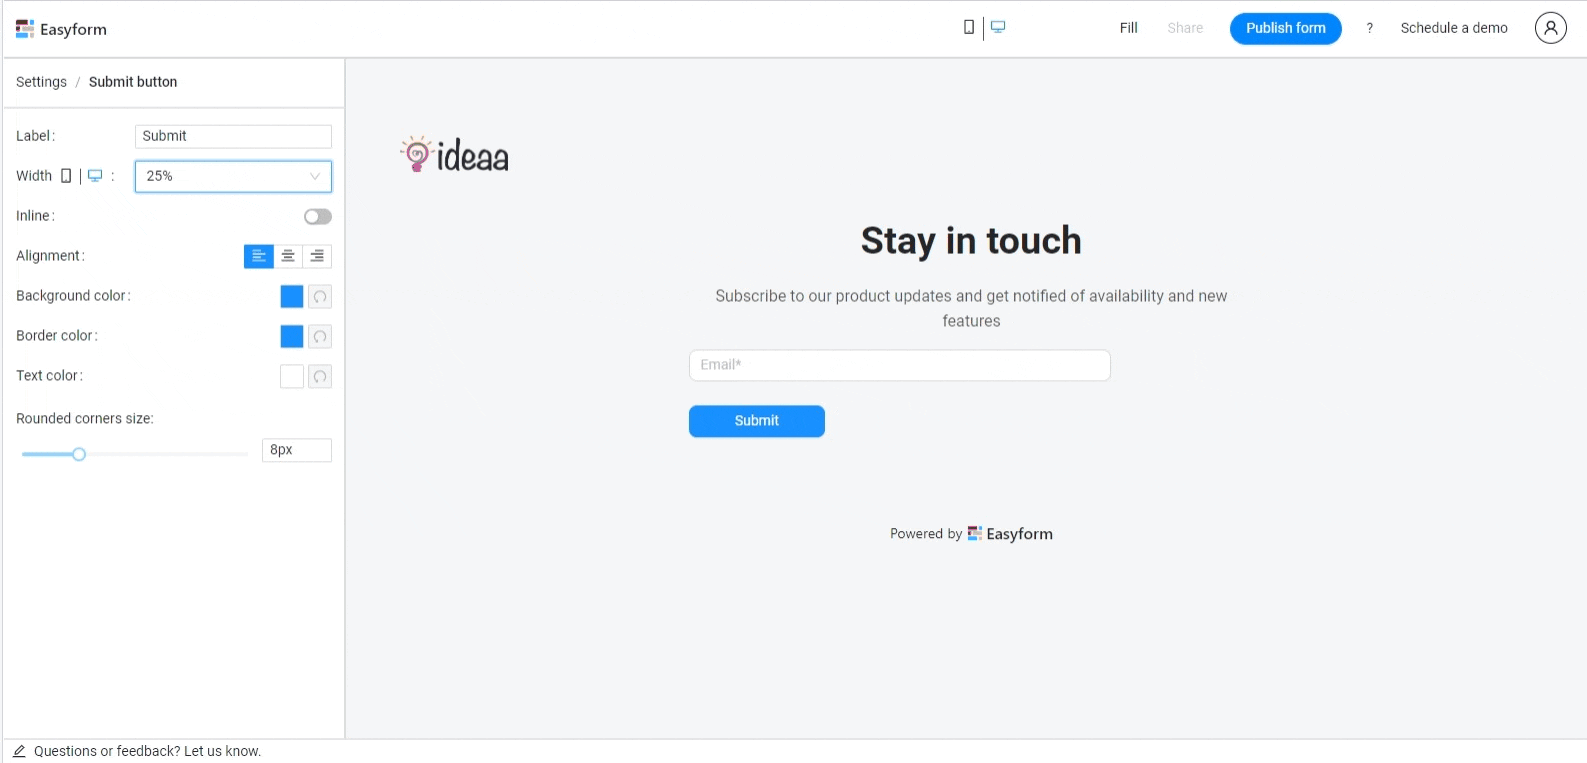
Task: Select the desktop width icon beside Width
Action: click(x=95, y=176)
